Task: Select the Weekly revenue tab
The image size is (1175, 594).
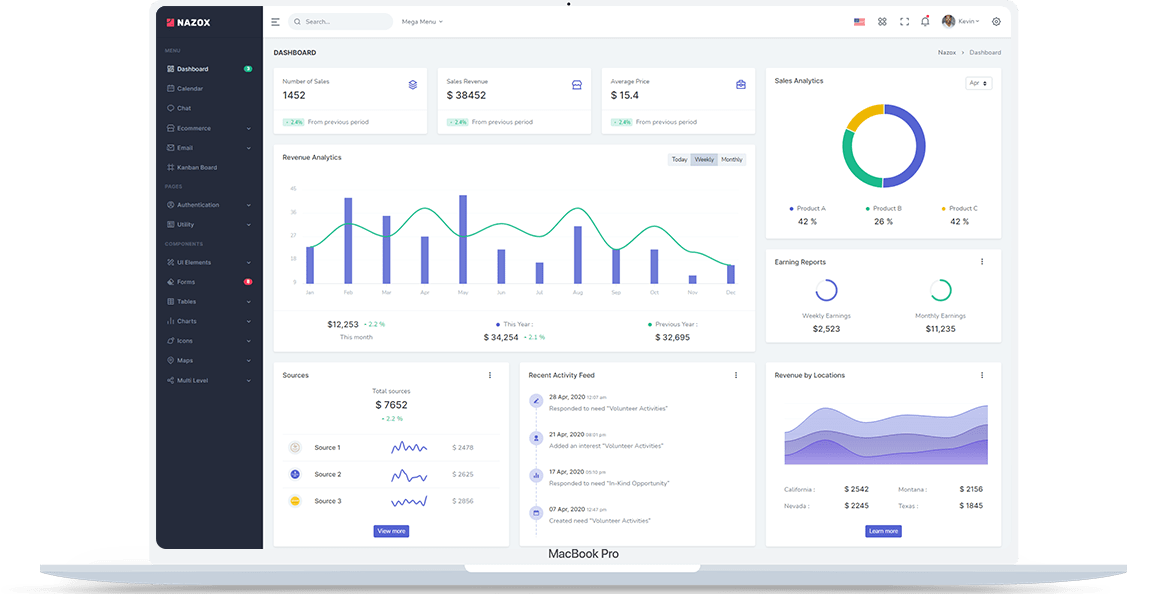Action: pyautogui.click(x=704, y=160)
